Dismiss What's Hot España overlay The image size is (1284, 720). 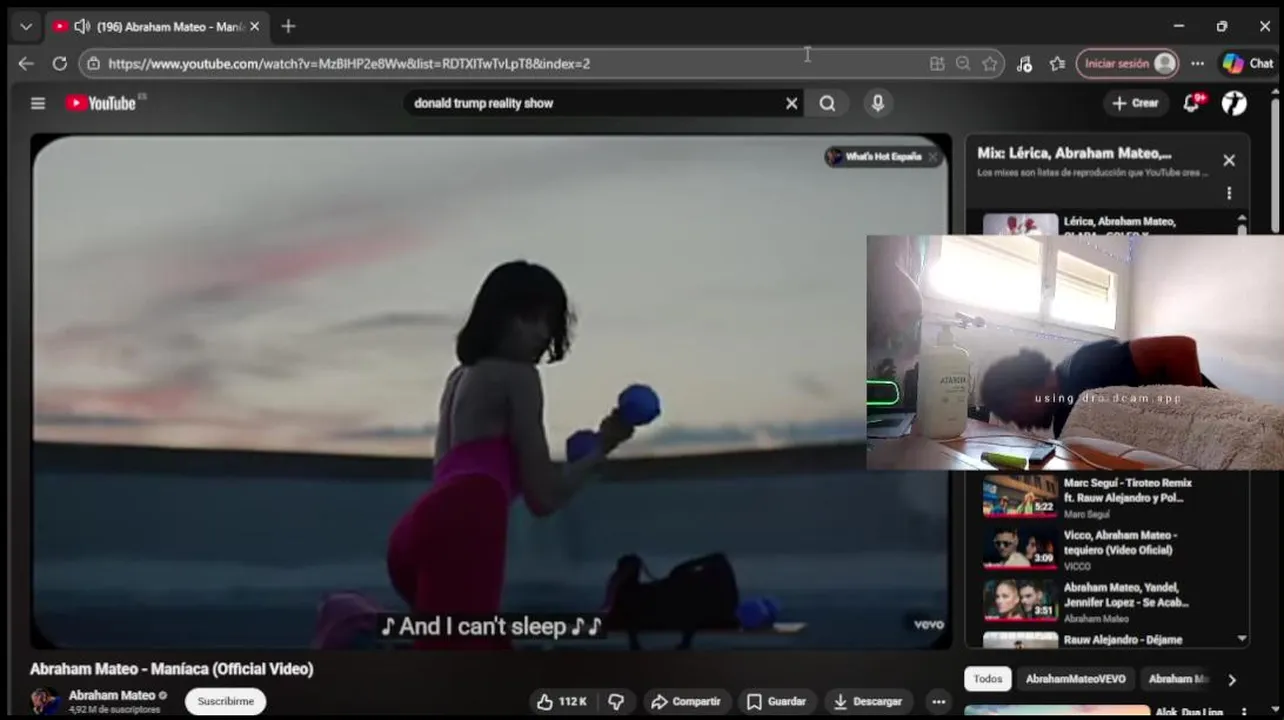click(x=933, y=156)
